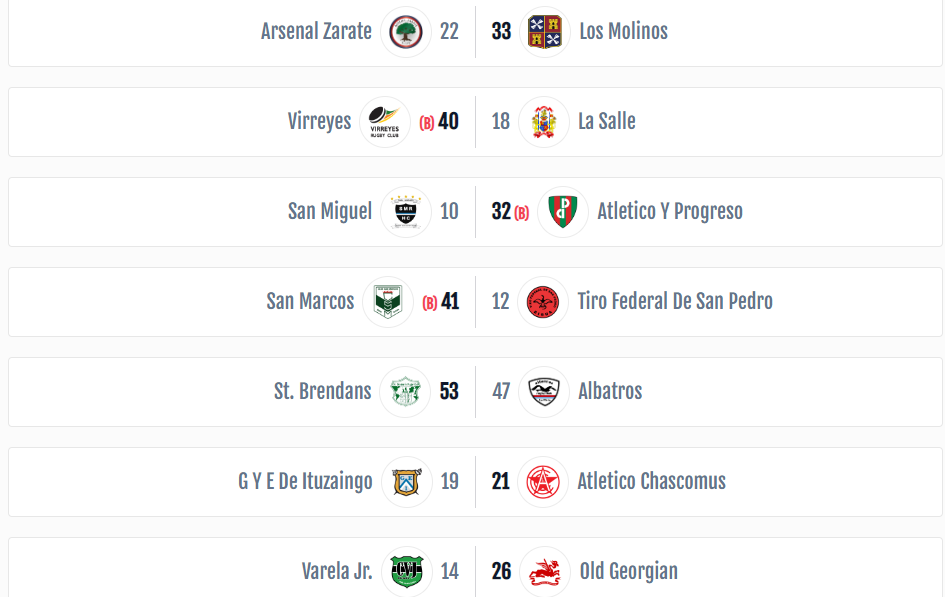Open the Tiro Federal De San Pedro link

[x=675, y=301]
